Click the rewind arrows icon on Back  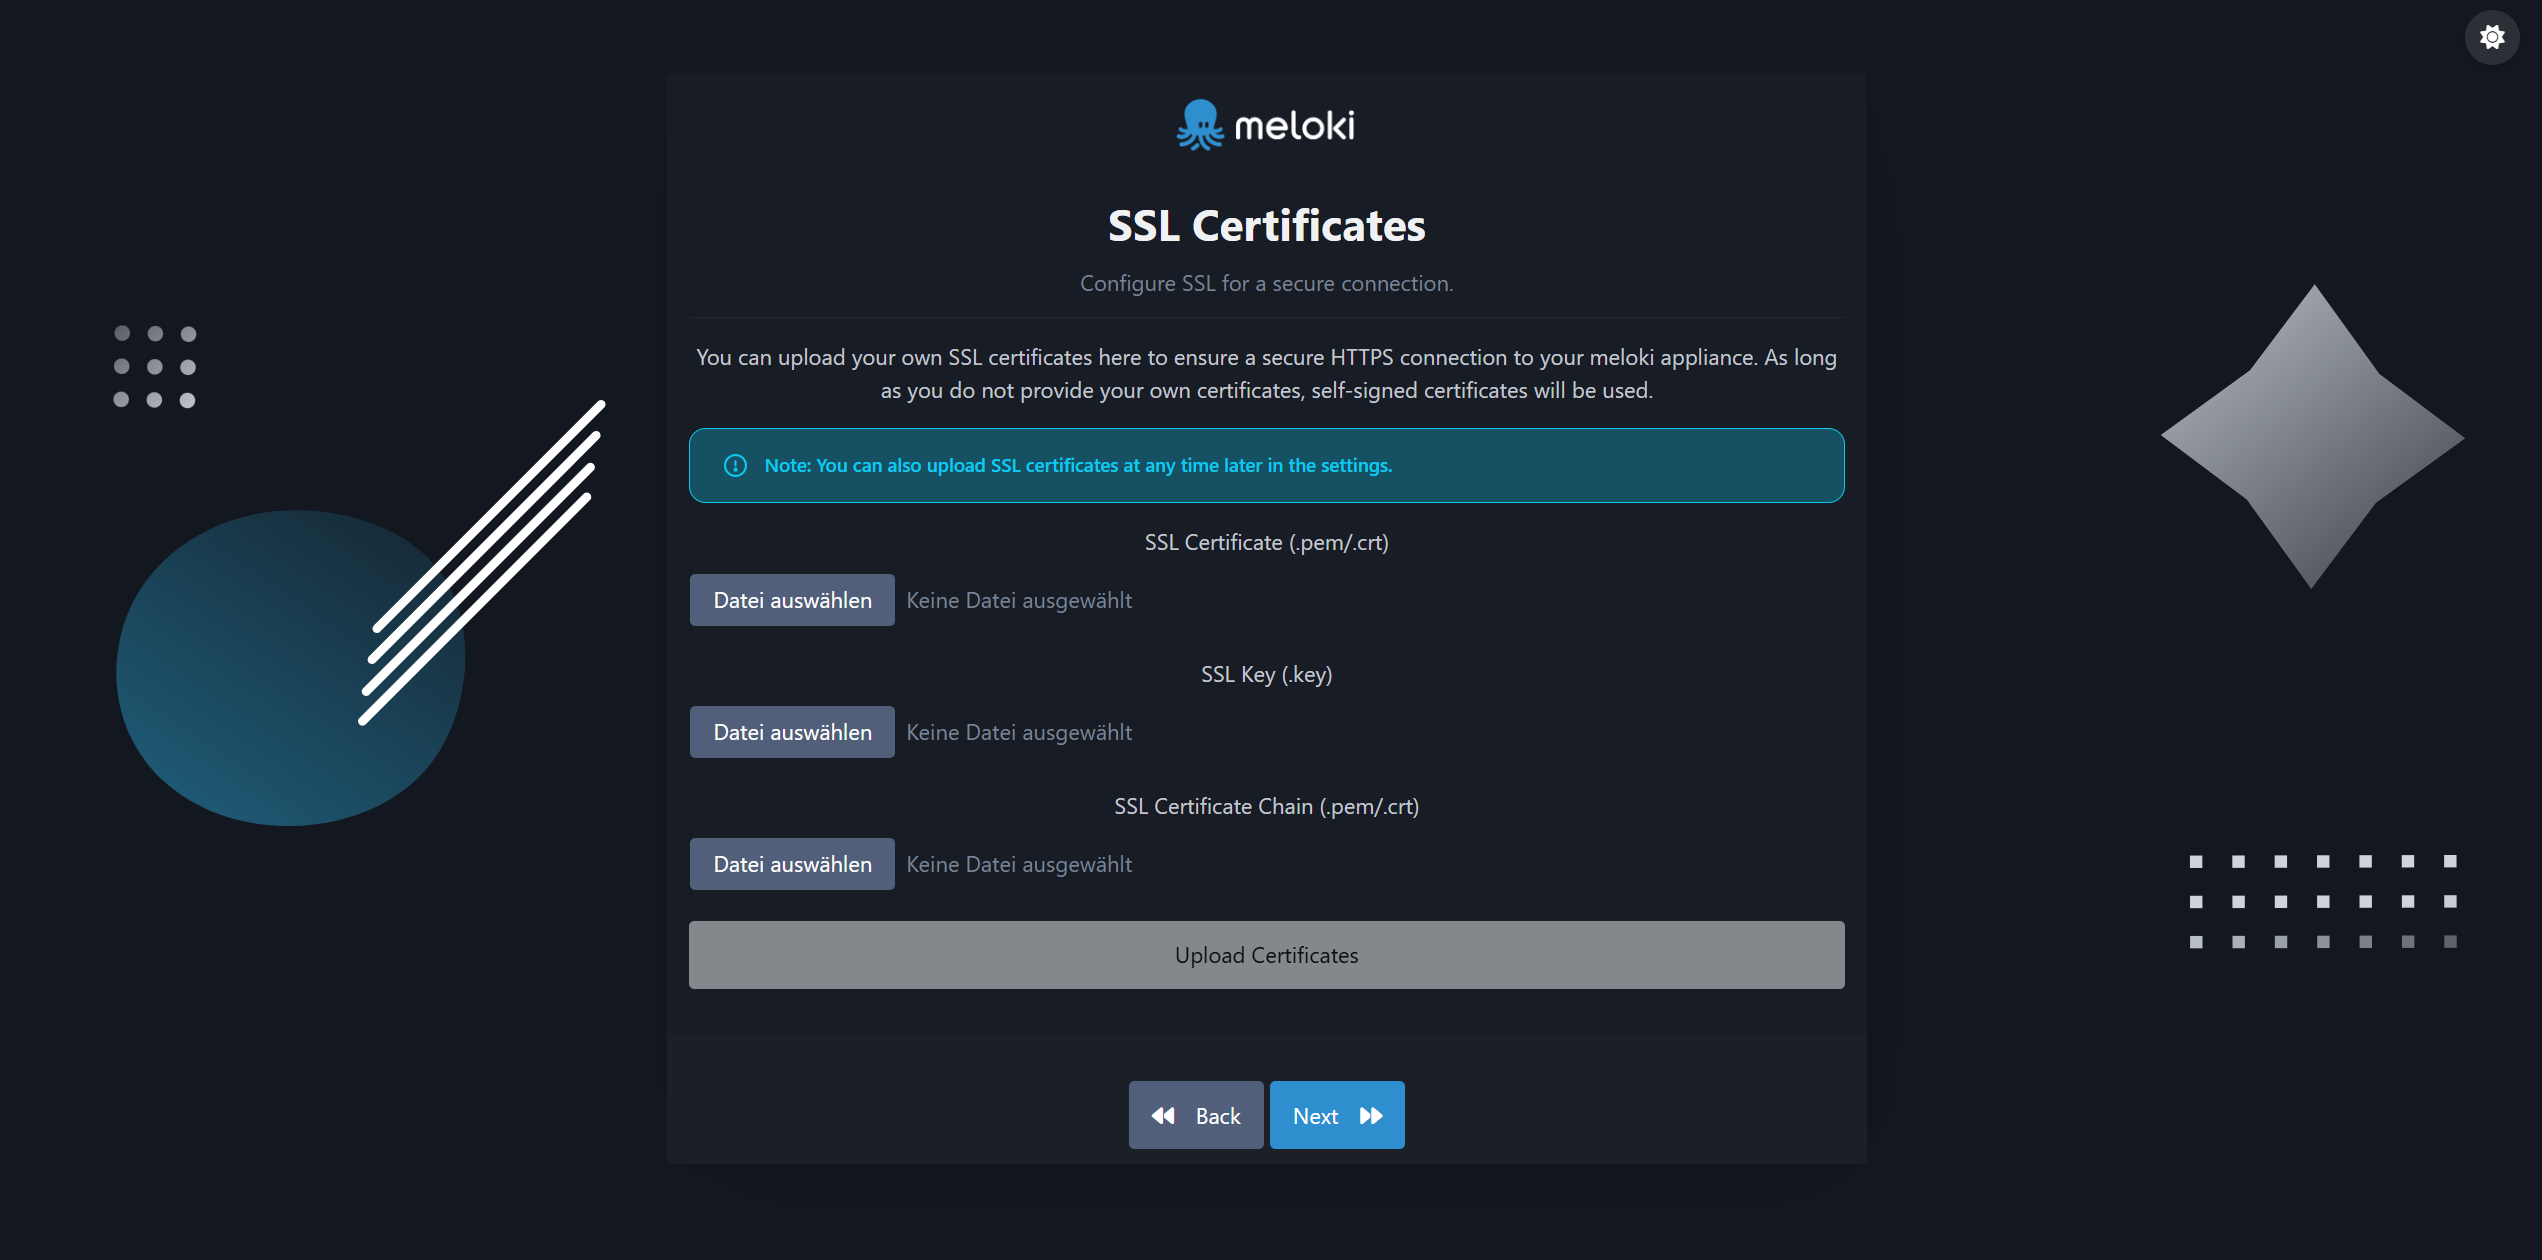pyautogui.click(x=1163, y=1116)
